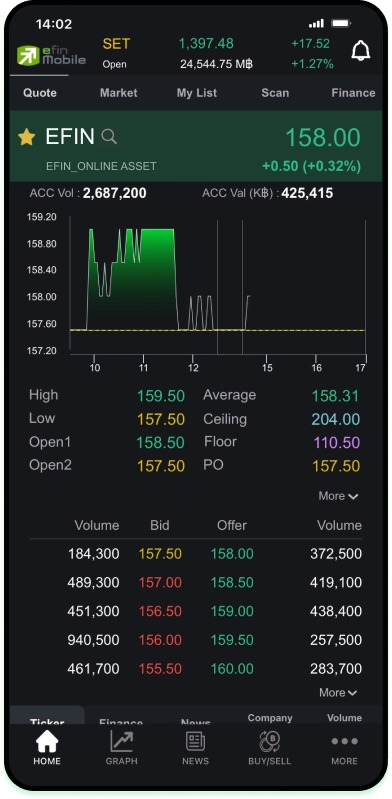Viewport: 392px width, 799px height.
Task: Open the GRAPH bottom tab
Action: 121,748
